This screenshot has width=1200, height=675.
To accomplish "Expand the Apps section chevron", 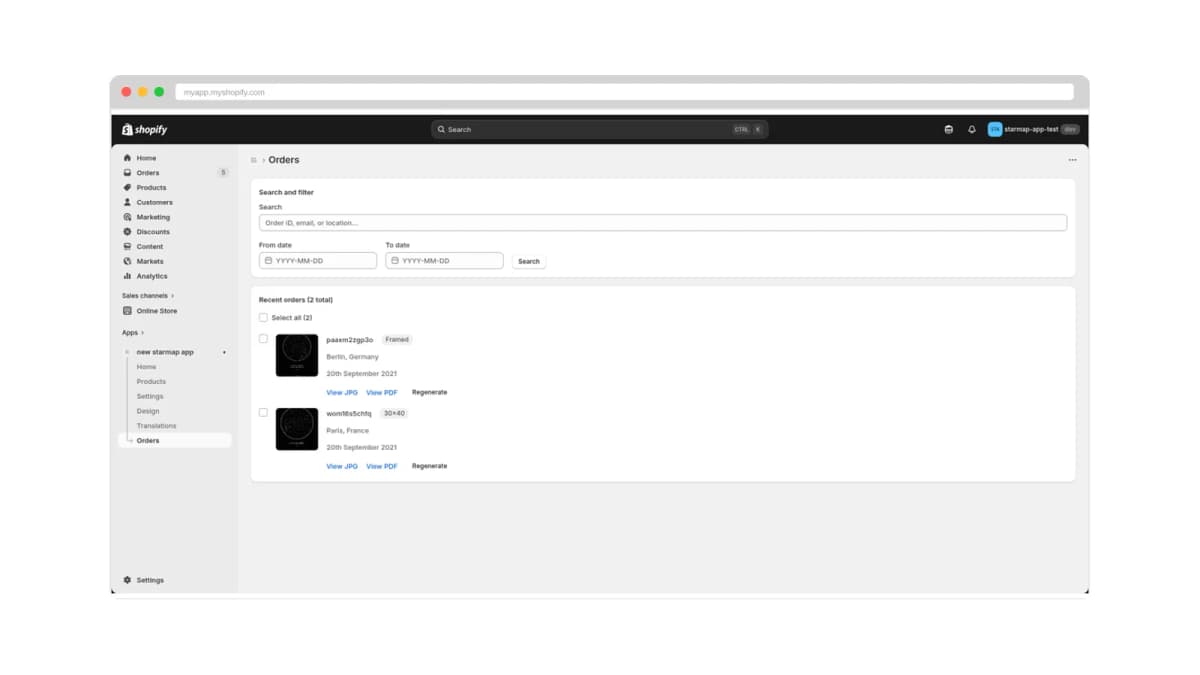I will point(142,333).
